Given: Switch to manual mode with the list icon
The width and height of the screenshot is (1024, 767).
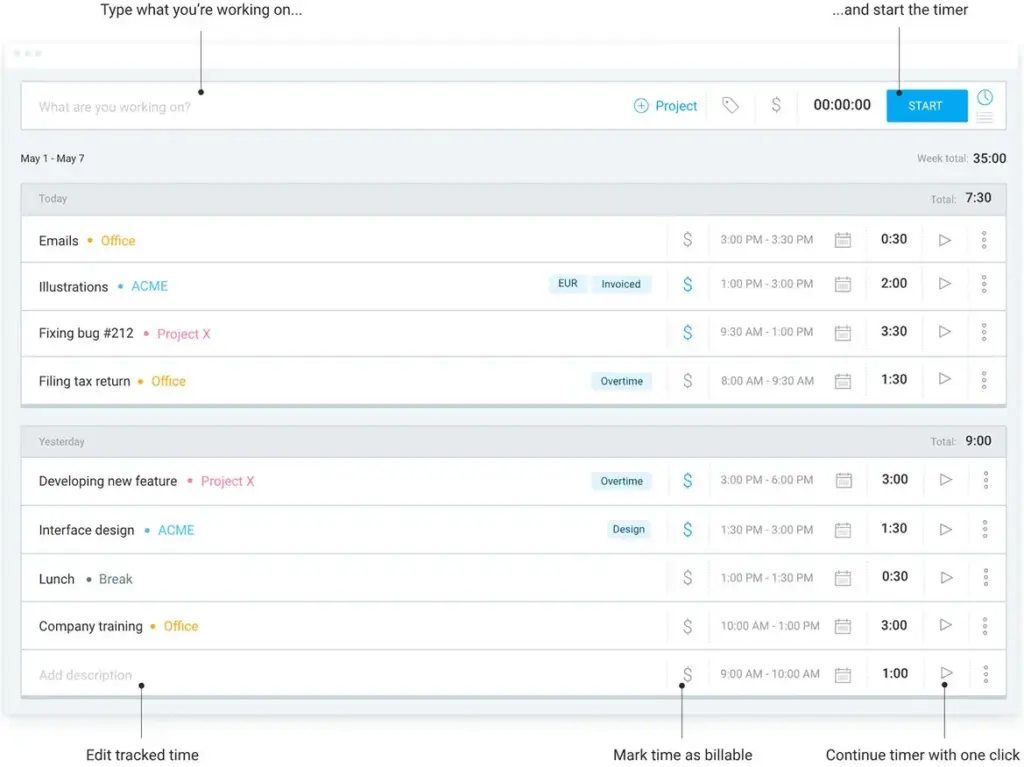Looking at the screenshot, I should coord(985,118).
